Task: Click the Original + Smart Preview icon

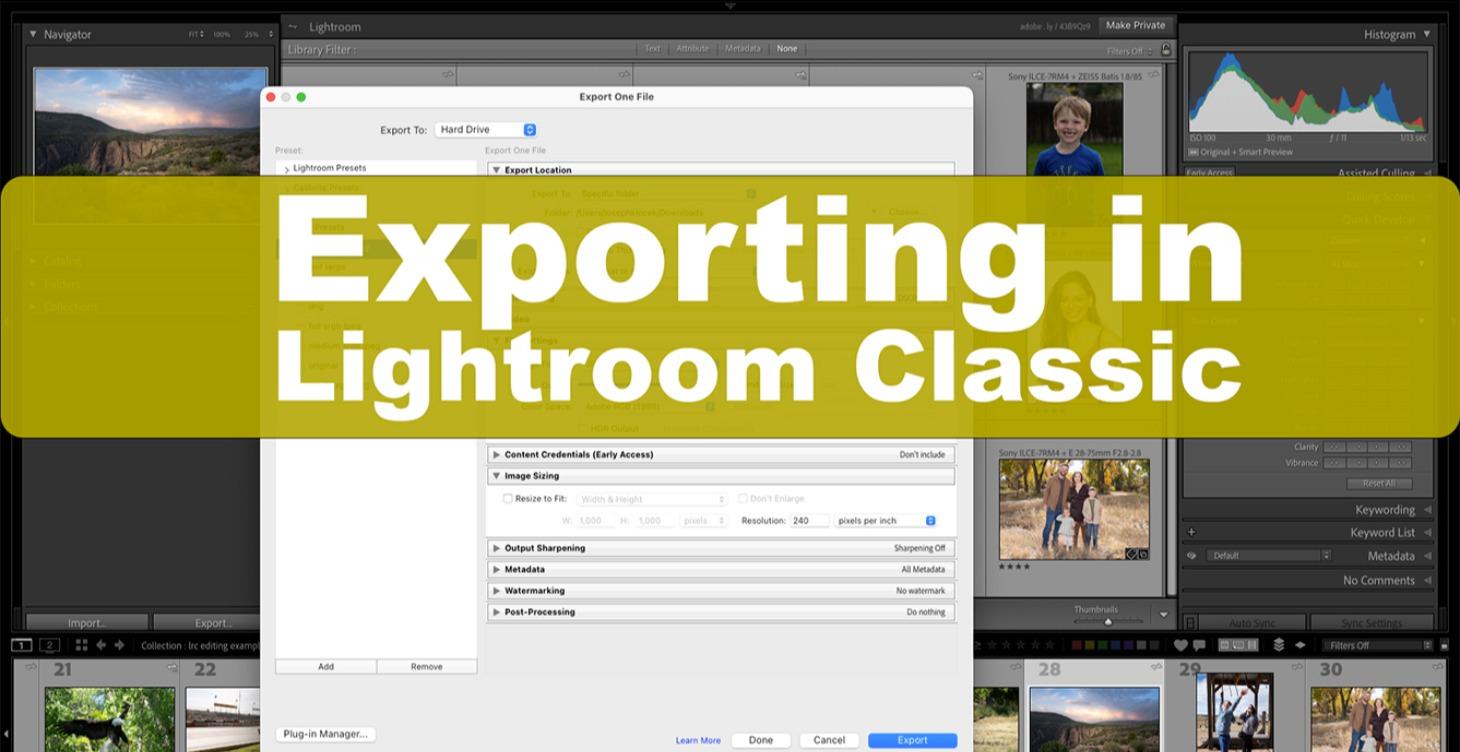Action: click(1192, 152)
